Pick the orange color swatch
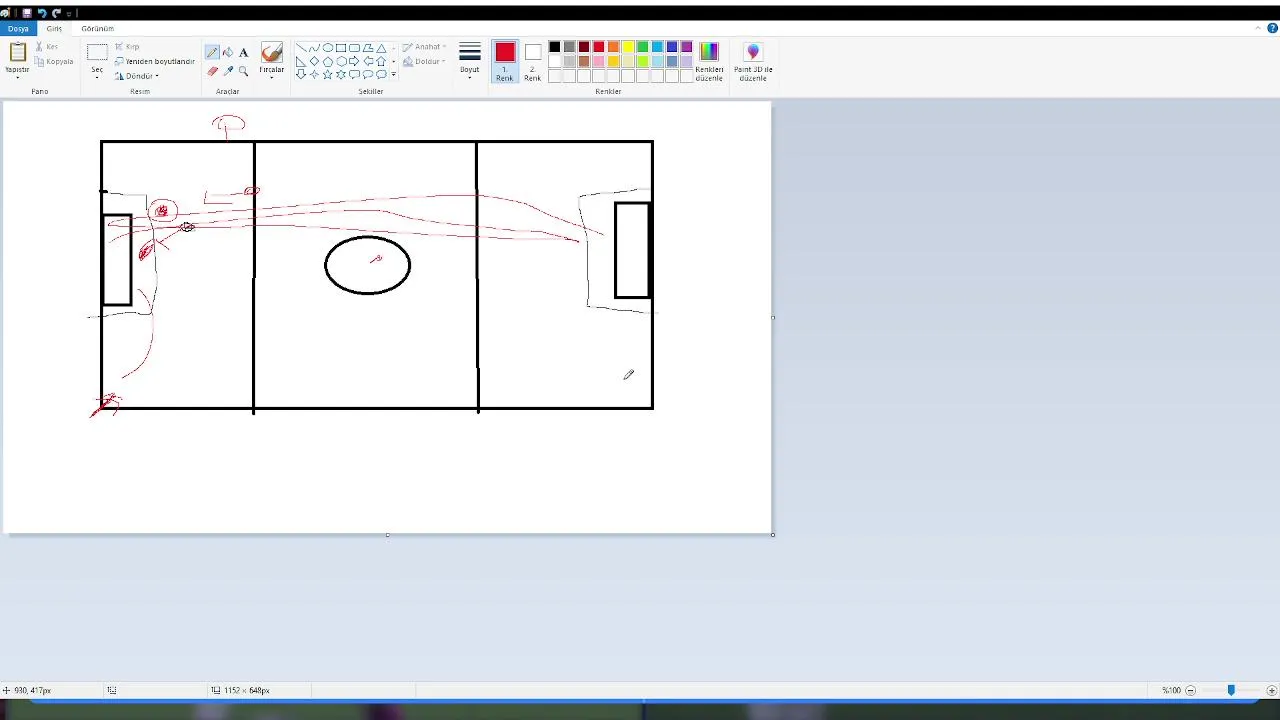 click(613, 47)
